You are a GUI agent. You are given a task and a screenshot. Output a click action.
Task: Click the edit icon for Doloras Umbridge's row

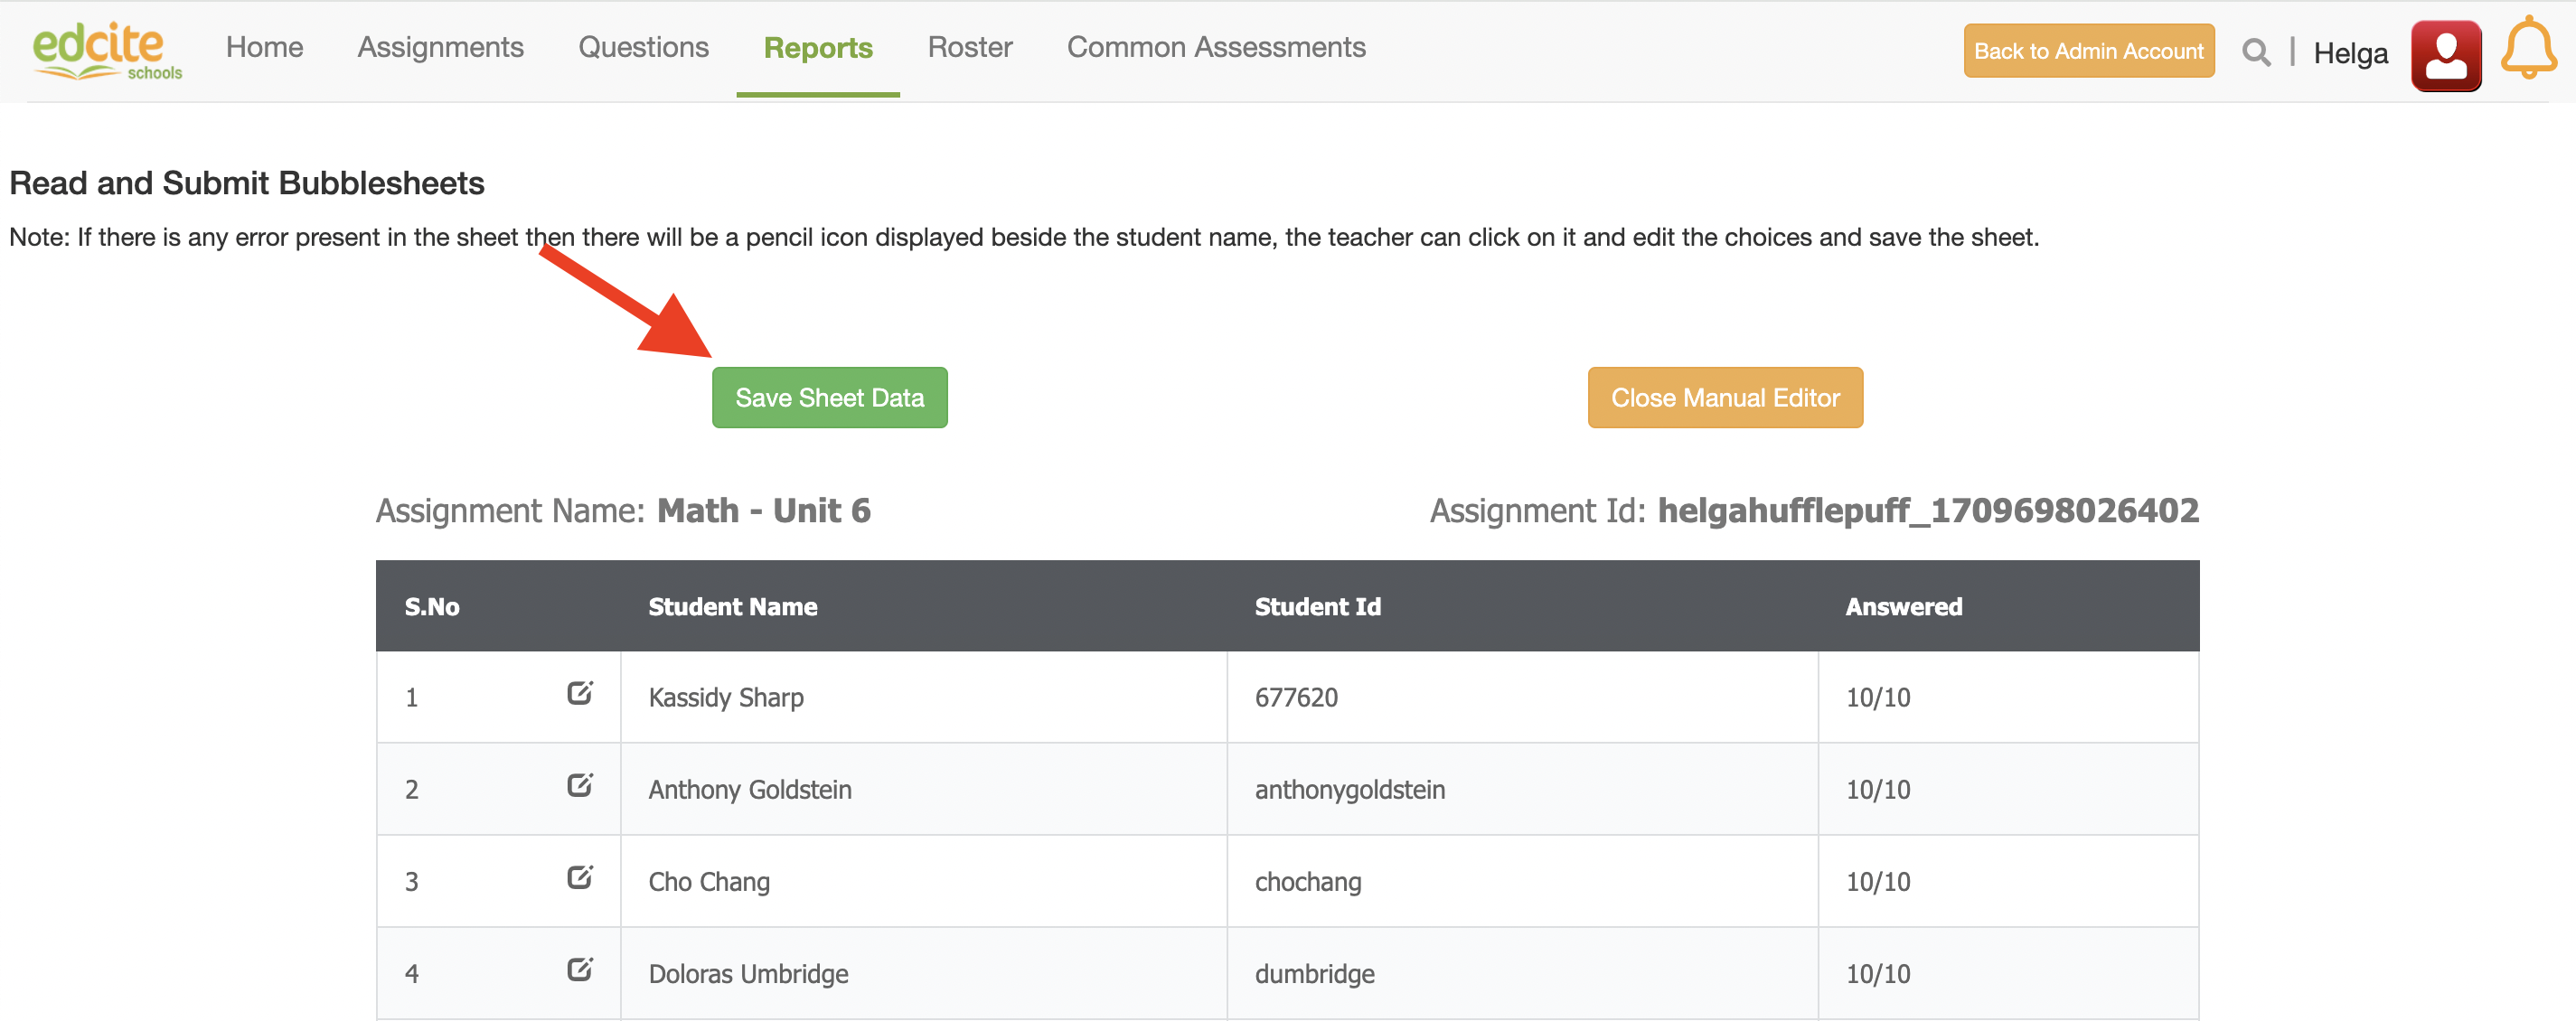click(579, 969)
